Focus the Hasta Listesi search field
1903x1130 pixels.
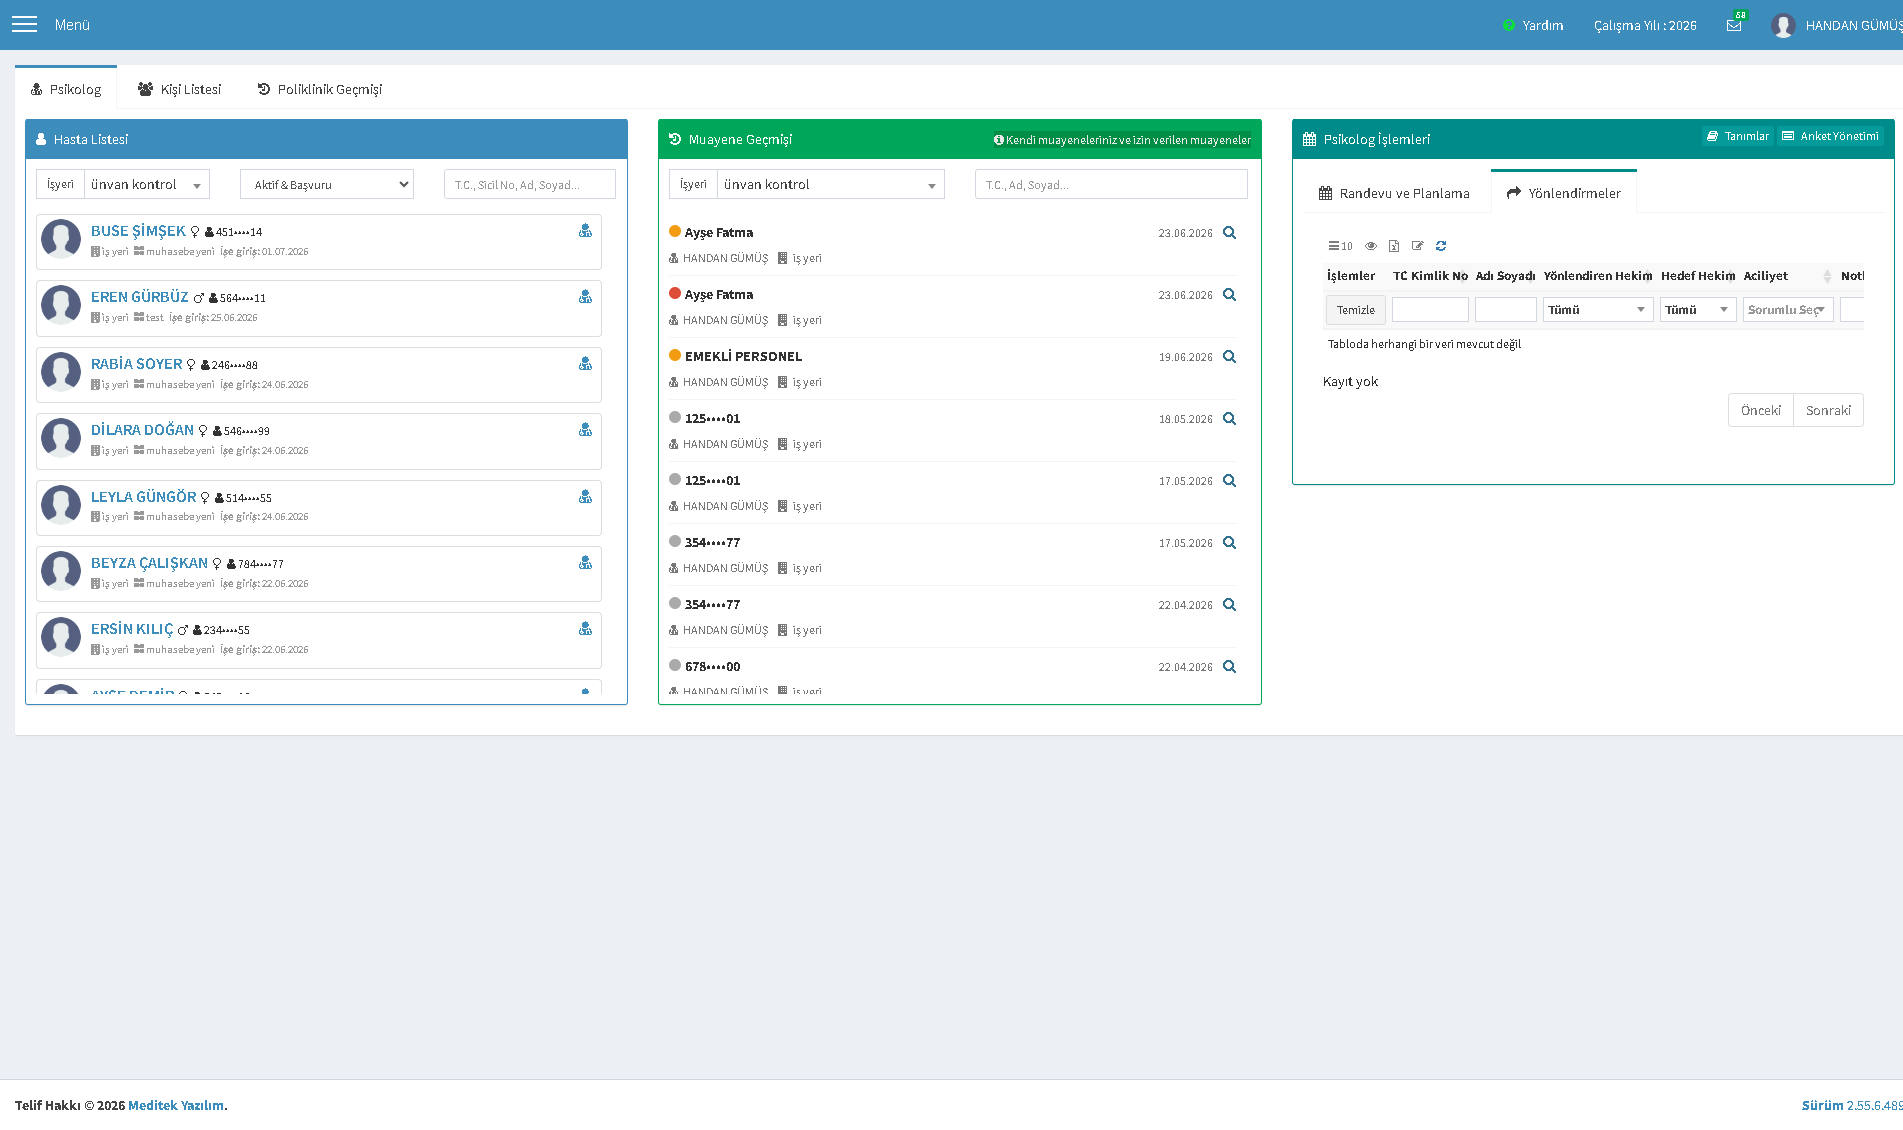(x=530, y=184)
